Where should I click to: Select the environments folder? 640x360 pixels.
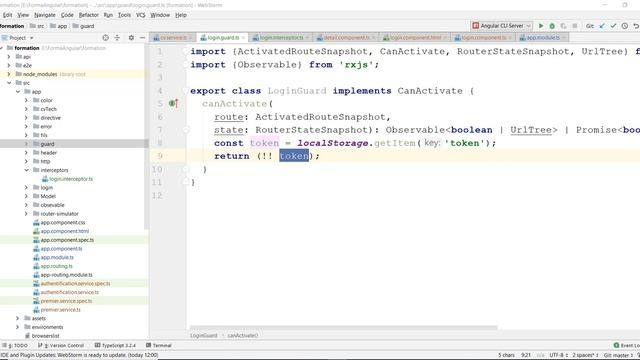tap(47, 327)
